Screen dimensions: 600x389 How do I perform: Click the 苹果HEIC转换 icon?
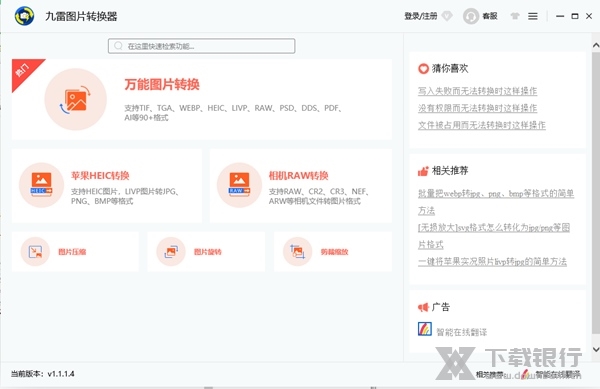coord(41,185)
